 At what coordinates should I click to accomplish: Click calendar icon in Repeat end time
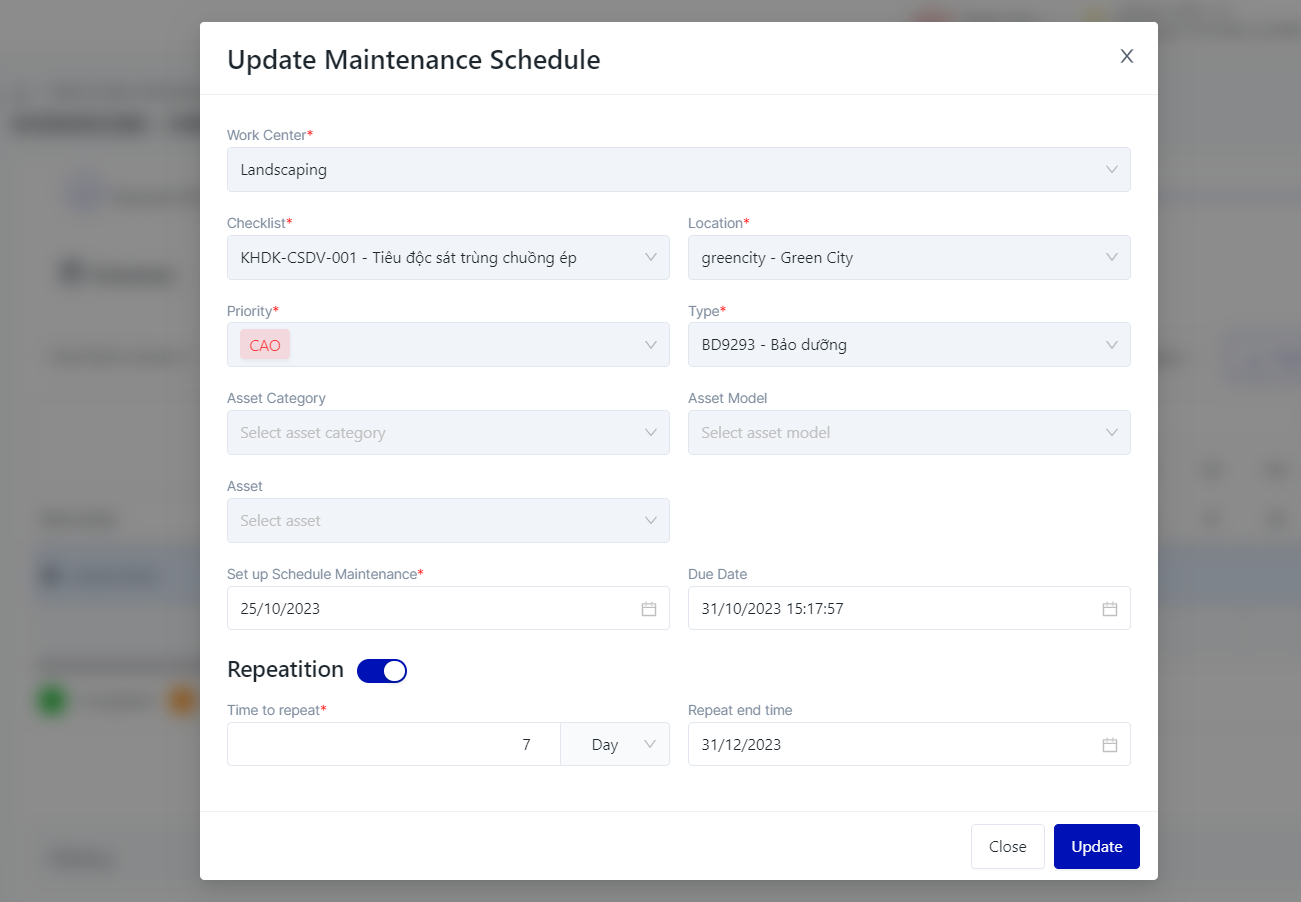(1109, 745)
